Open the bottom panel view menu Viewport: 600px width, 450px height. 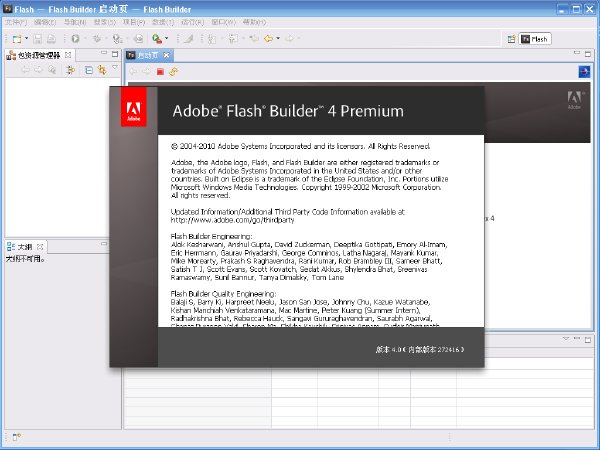point(566,339)
